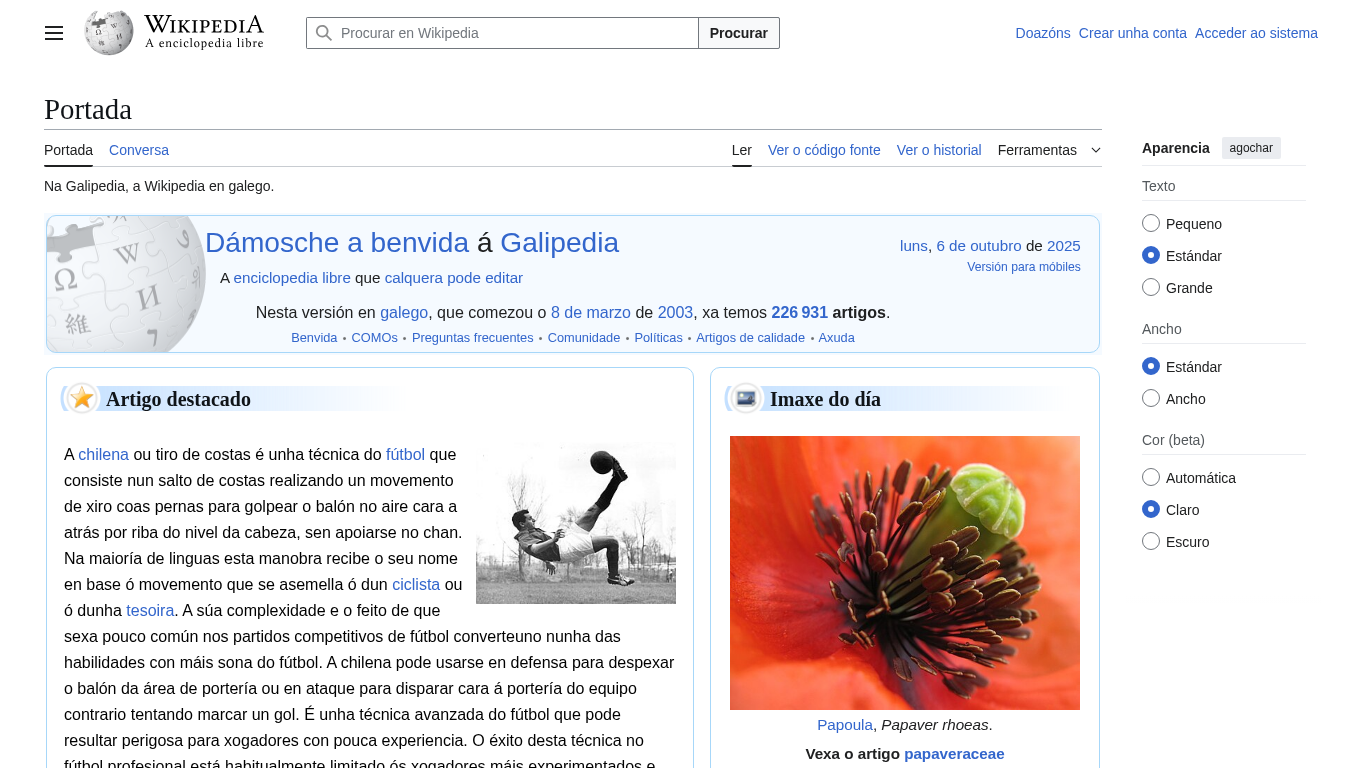Open the 8 de marzo link
This screenshot has width=1366, height=768.
click(591, 313)
